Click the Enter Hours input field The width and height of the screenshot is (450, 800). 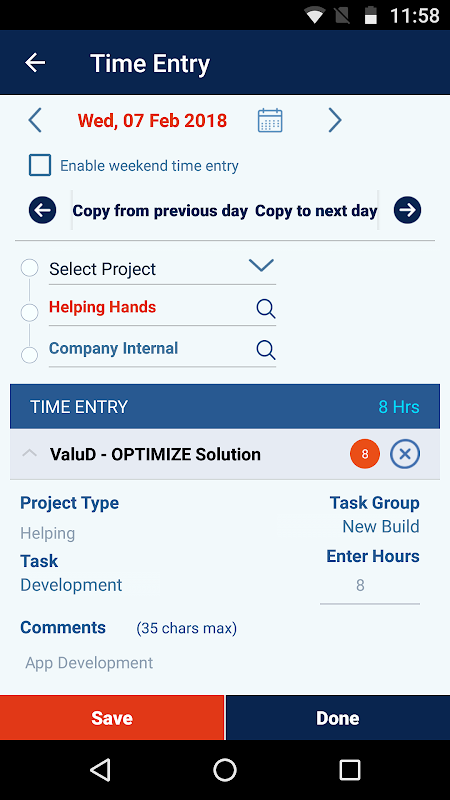tap(370, 586)
